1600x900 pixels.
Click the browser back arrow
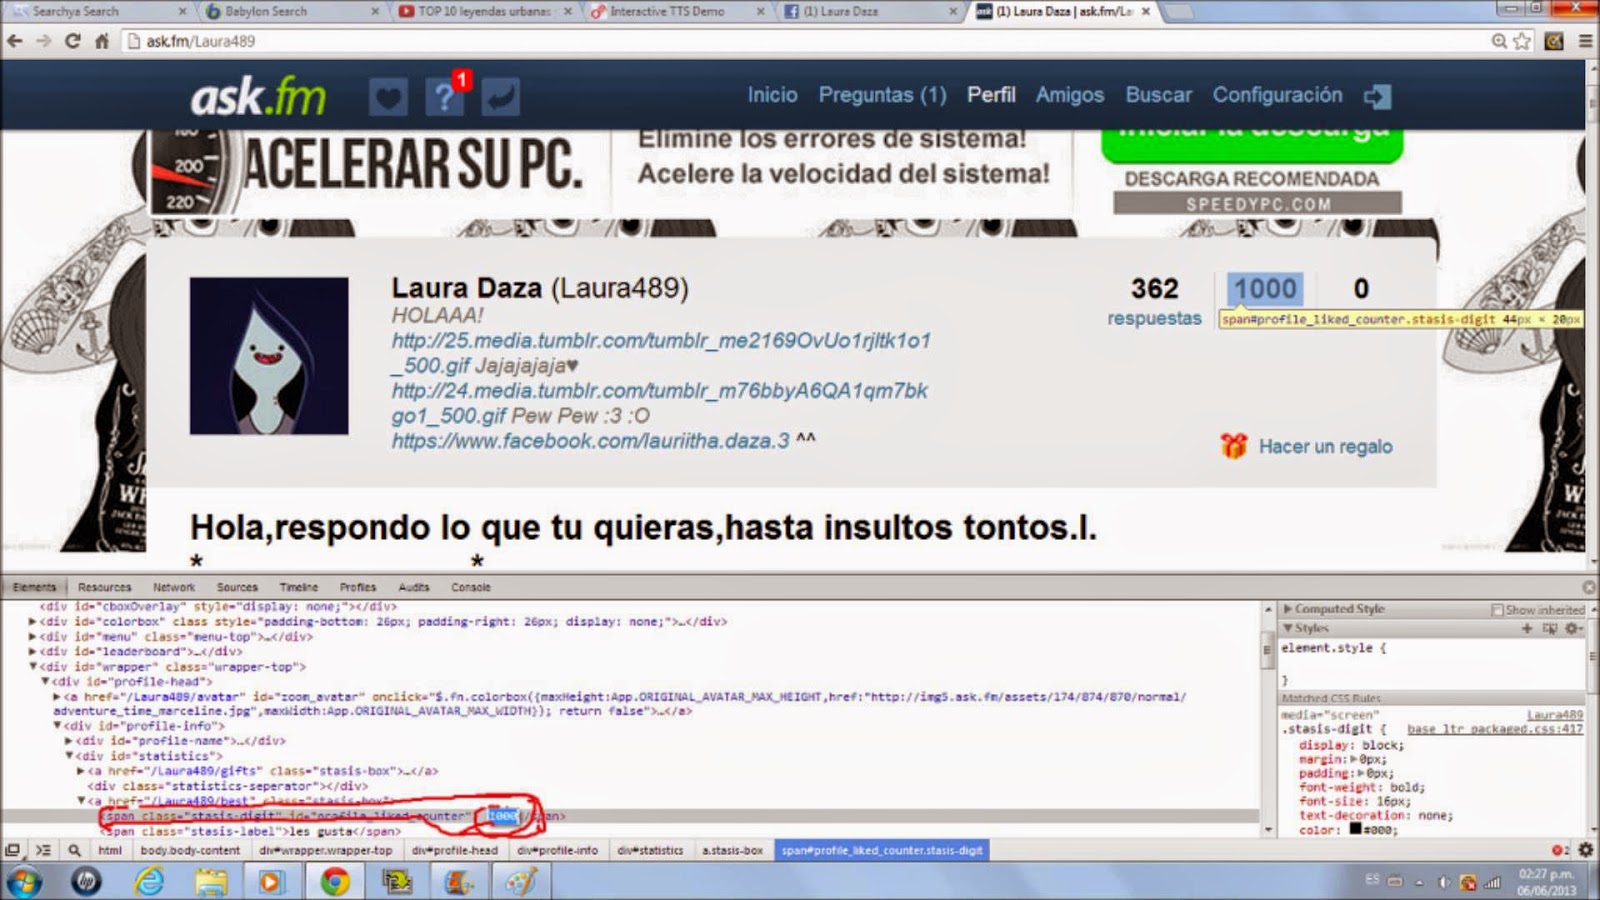[x=15, y=41]
